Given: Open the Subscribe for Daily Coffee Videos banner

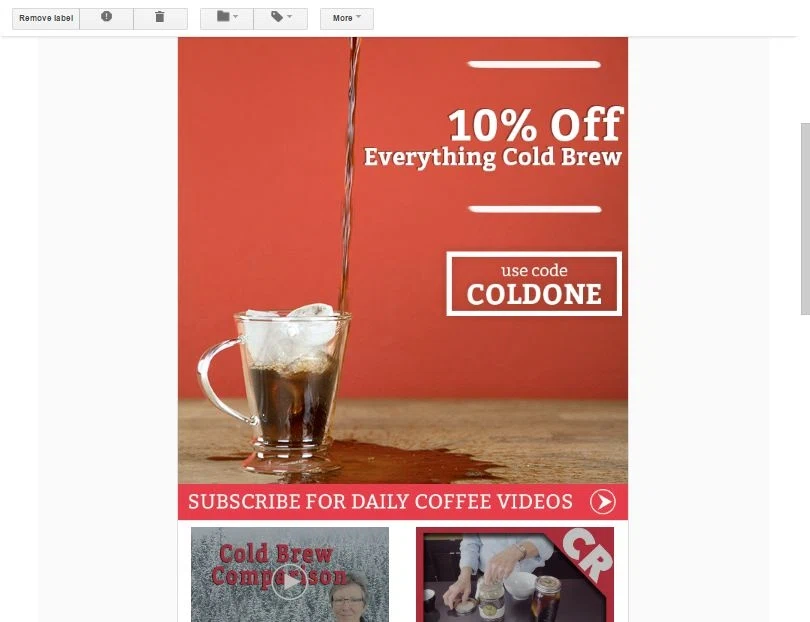Looking at the screenshot, I should [x=403, y=502].
